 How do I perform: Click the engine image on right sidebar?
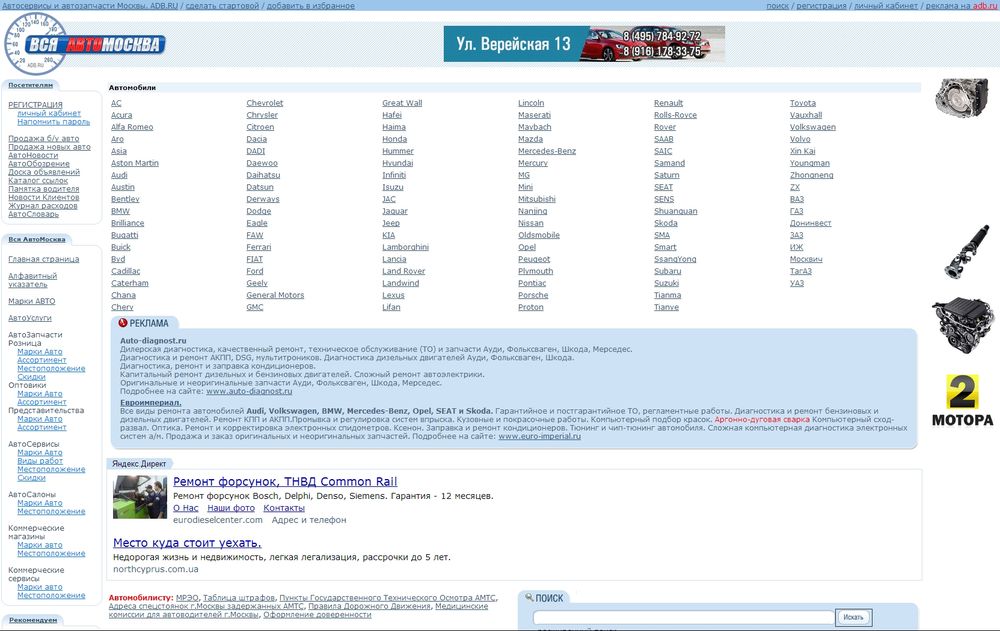pyautogui.click(x=963, y=325)
